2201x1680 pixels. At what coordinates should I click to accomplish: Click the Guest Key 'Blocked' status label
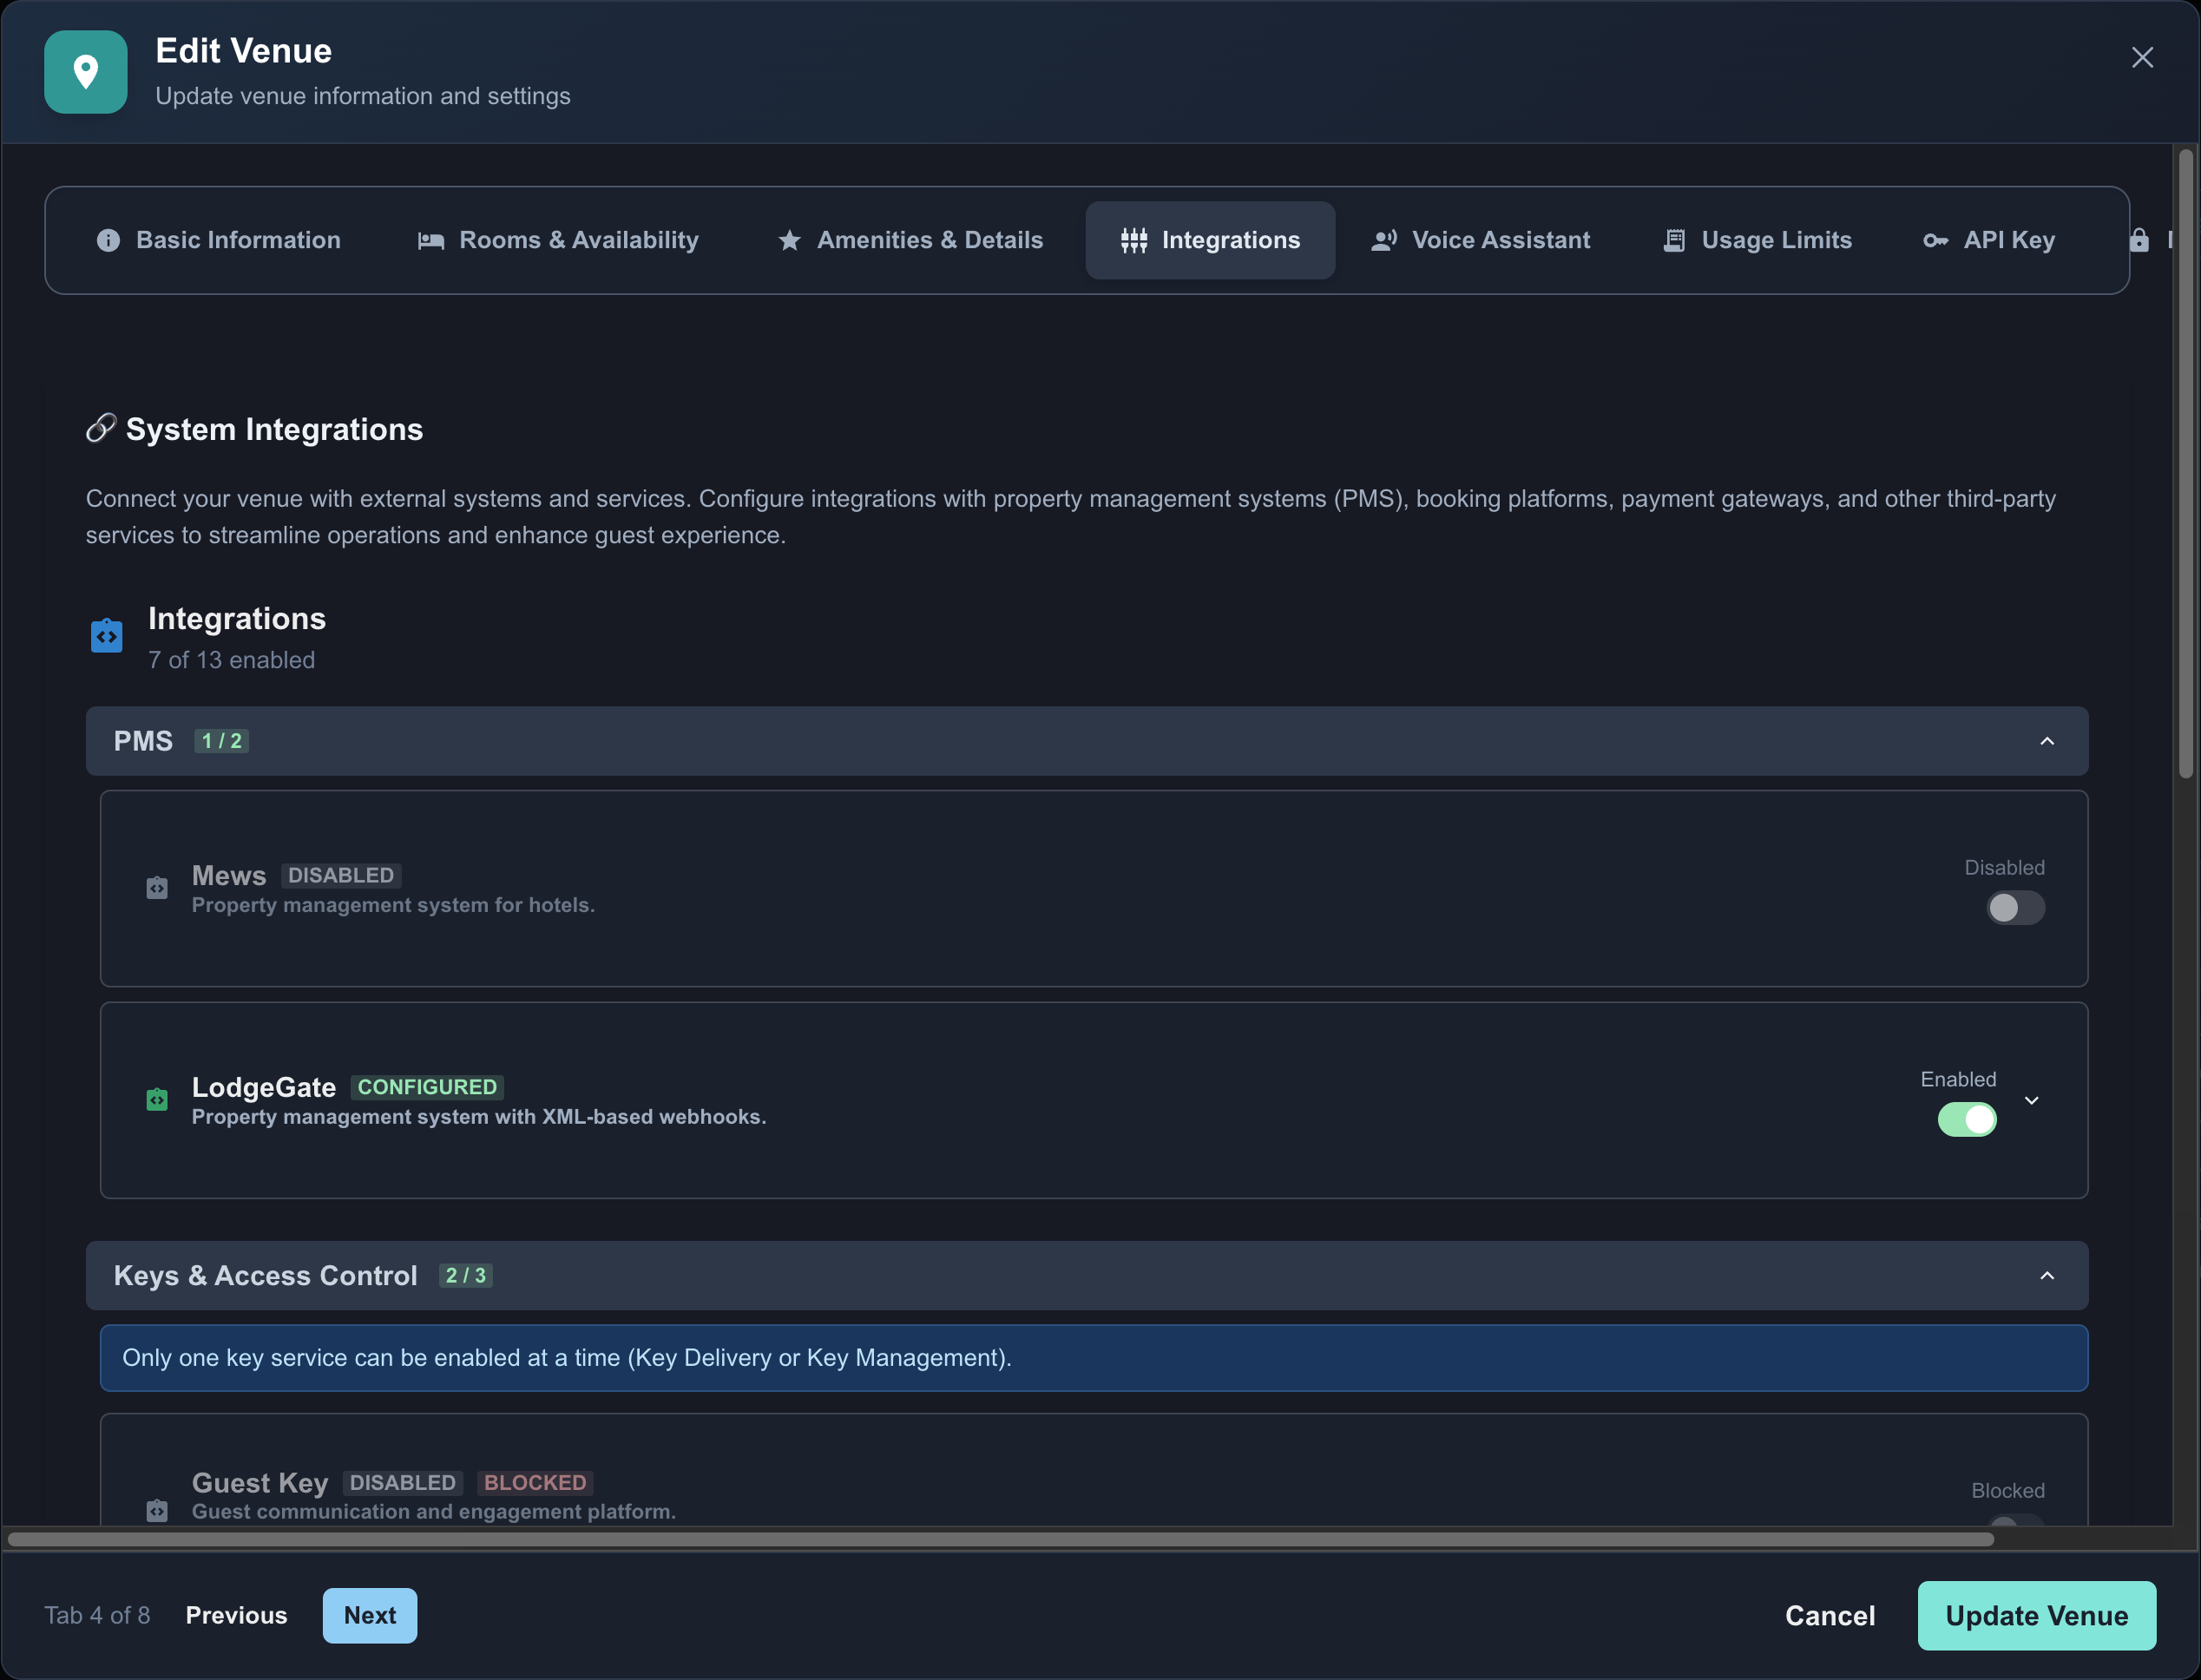click(x=2008, y=1491)
